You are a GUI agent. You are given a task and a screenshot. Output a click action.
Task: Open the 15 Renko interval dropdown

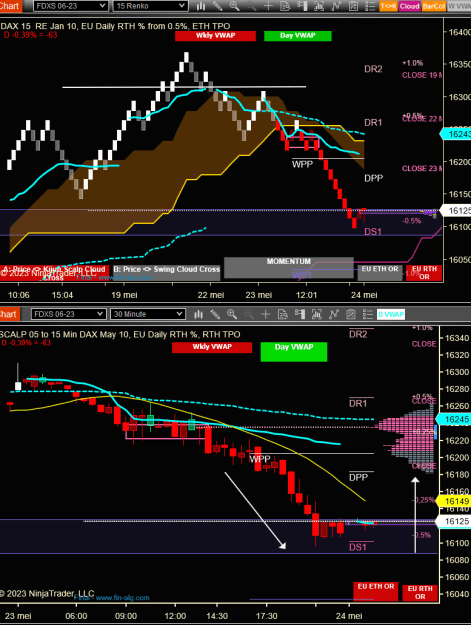pyautogui.click(x=151, y=6)
